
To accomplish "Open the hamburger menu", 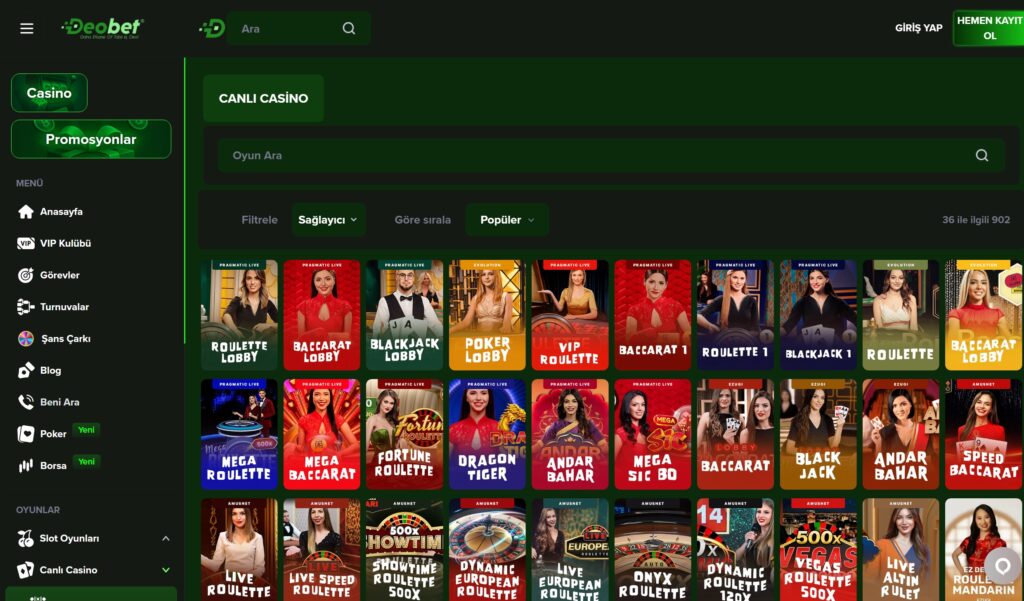I will [x=26, y=28].
